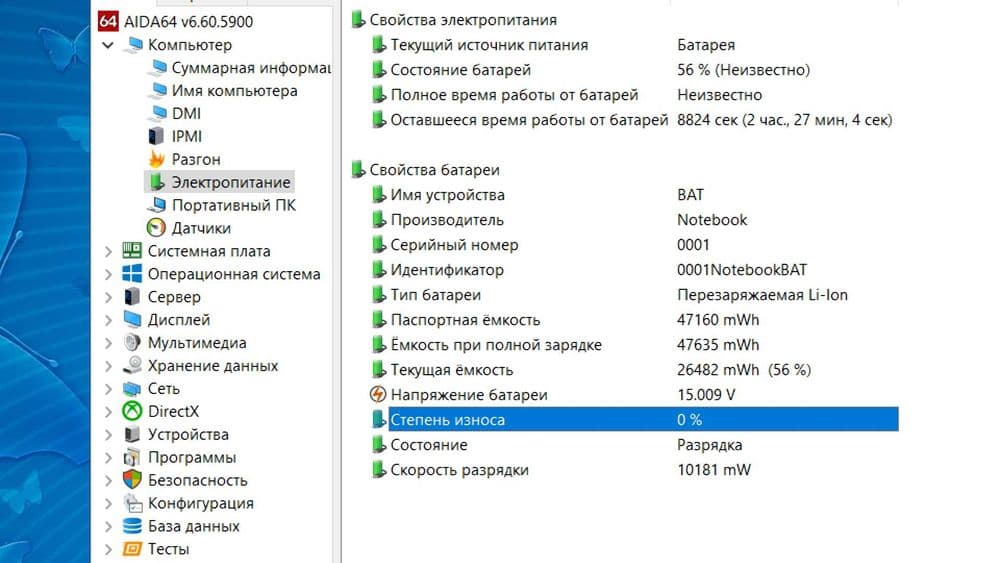
Task: Expand the Операционная система node
Action: [108, 274]
